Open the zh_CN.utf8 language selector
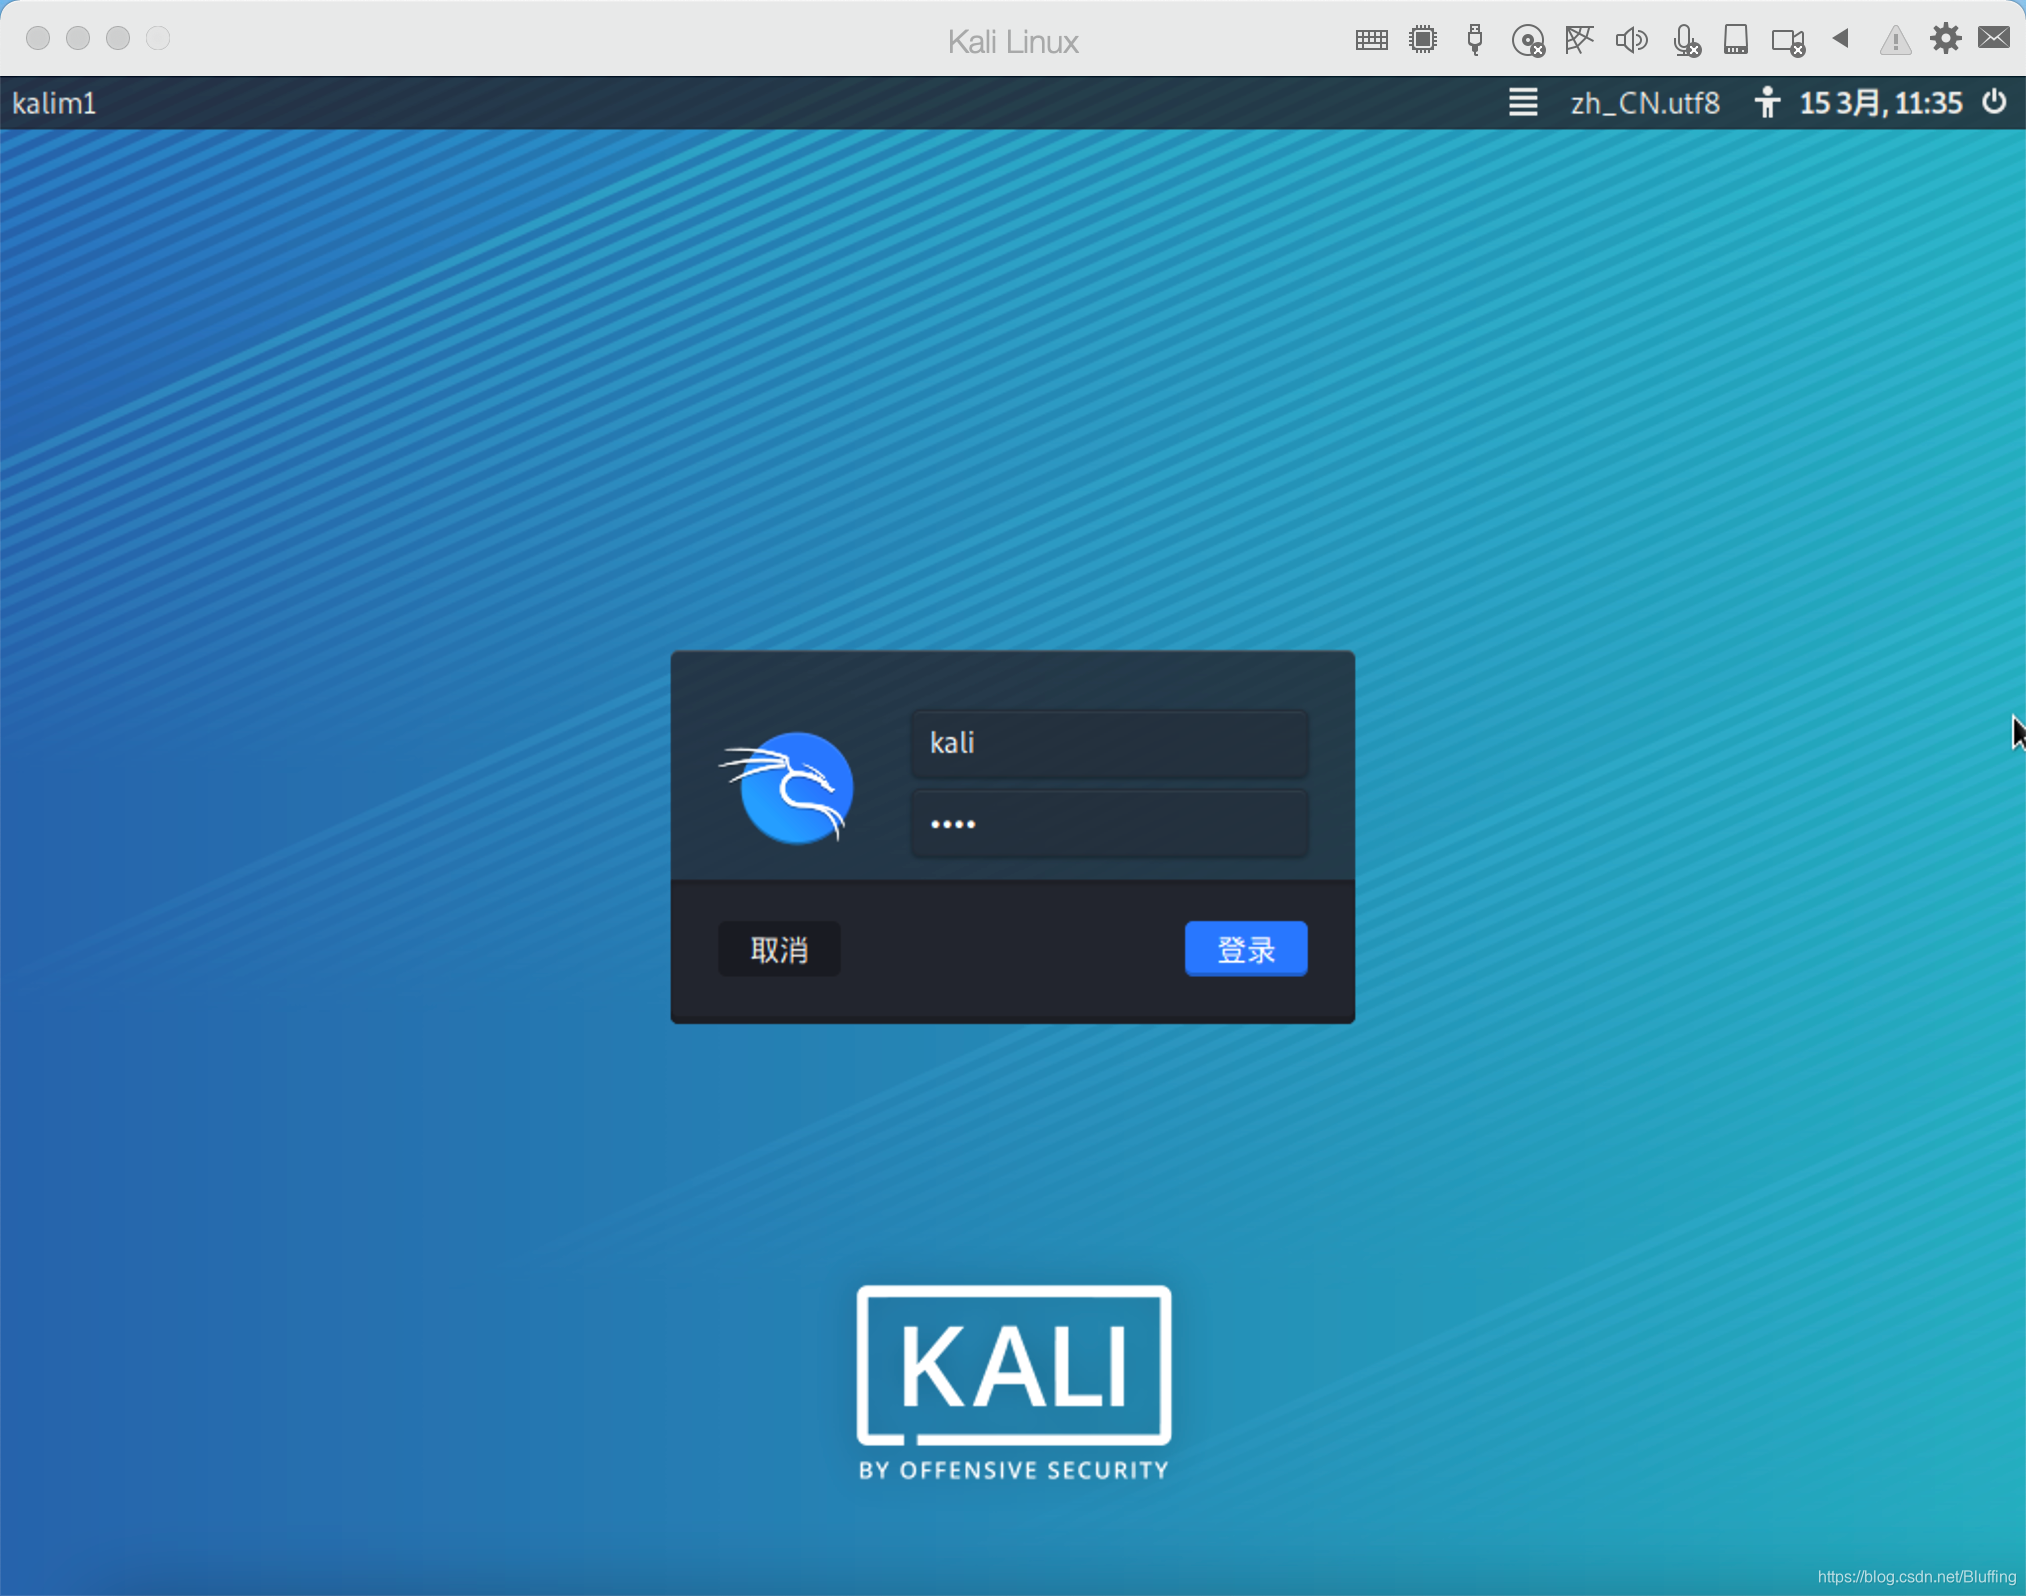2026x1596 pixels. 1644,103
